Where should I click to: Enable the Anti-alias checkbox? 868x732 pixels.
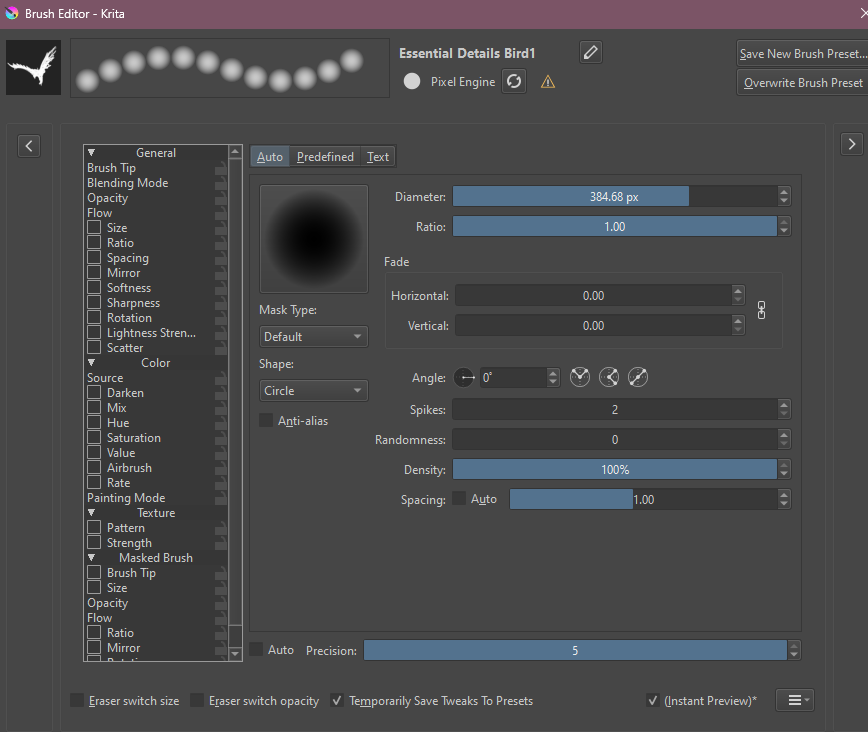pyautogui.click(x=266, y=421)
